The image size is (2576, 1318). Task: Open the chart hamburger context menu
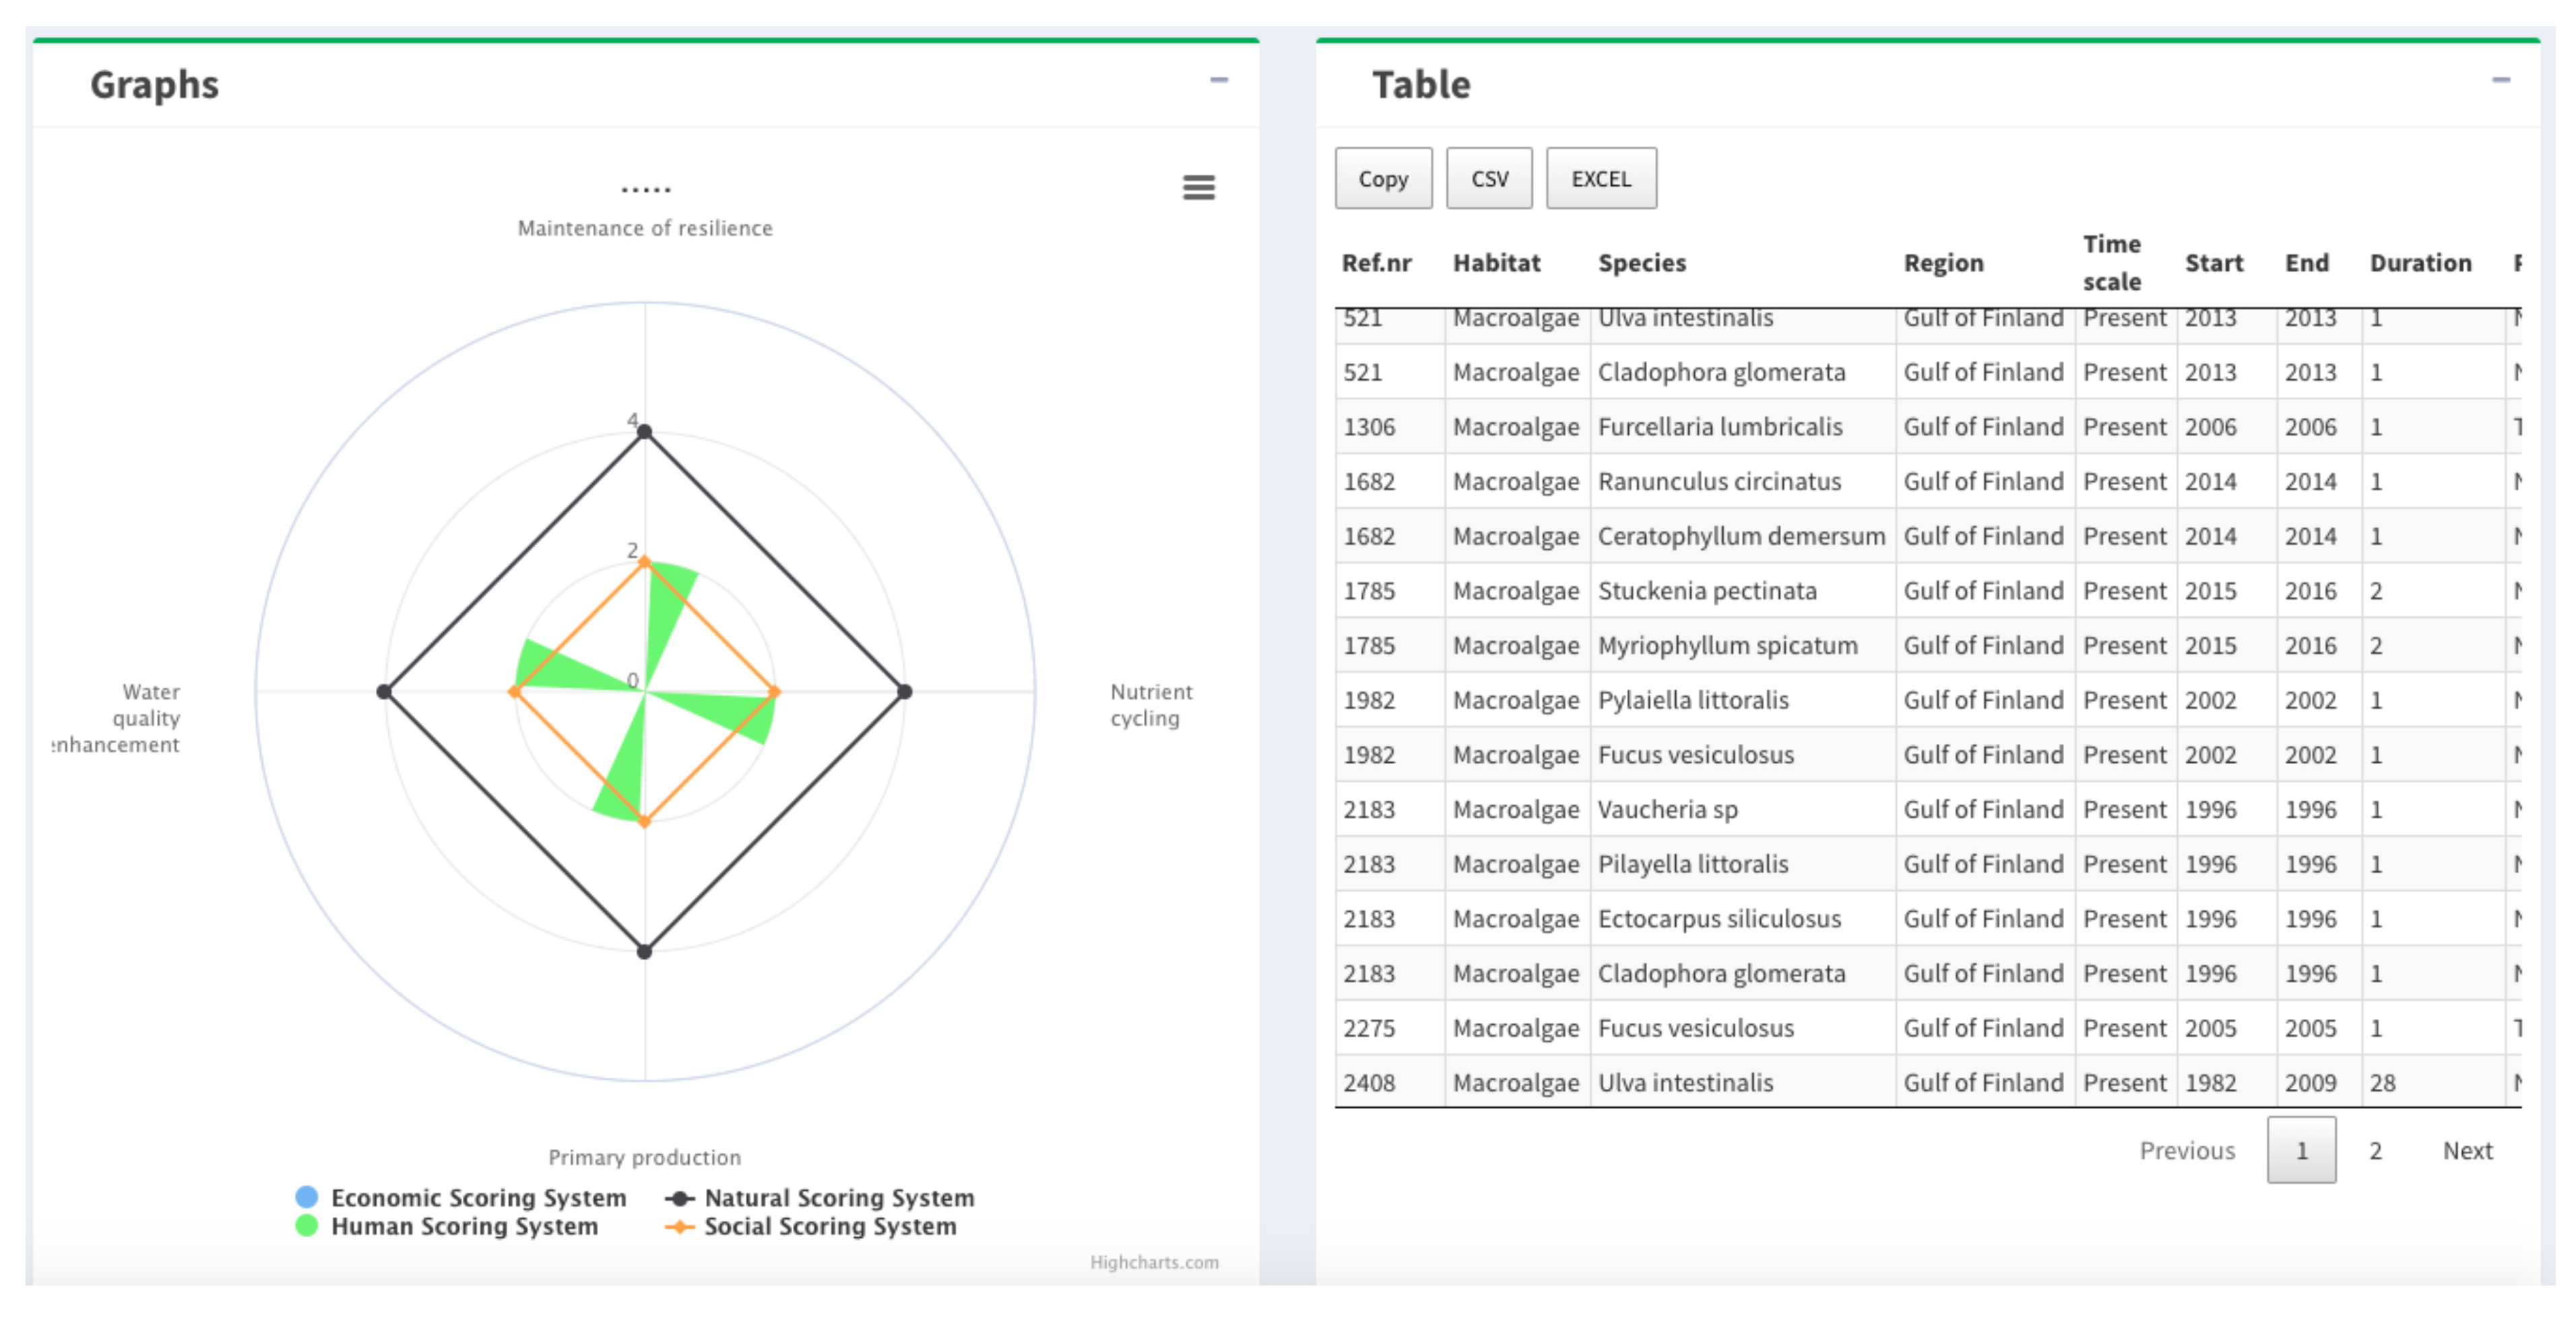[1198, 187]
